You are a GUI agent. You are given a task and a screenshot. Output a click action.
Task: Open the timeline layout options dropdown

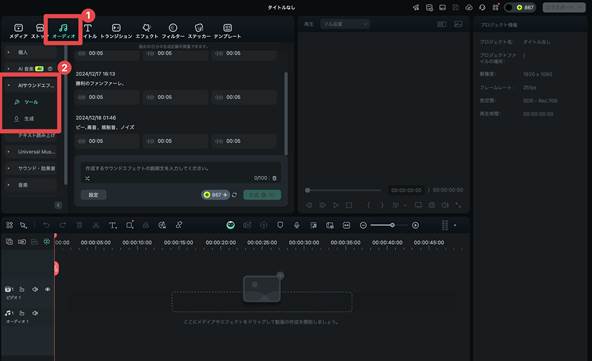coord(455,225)
